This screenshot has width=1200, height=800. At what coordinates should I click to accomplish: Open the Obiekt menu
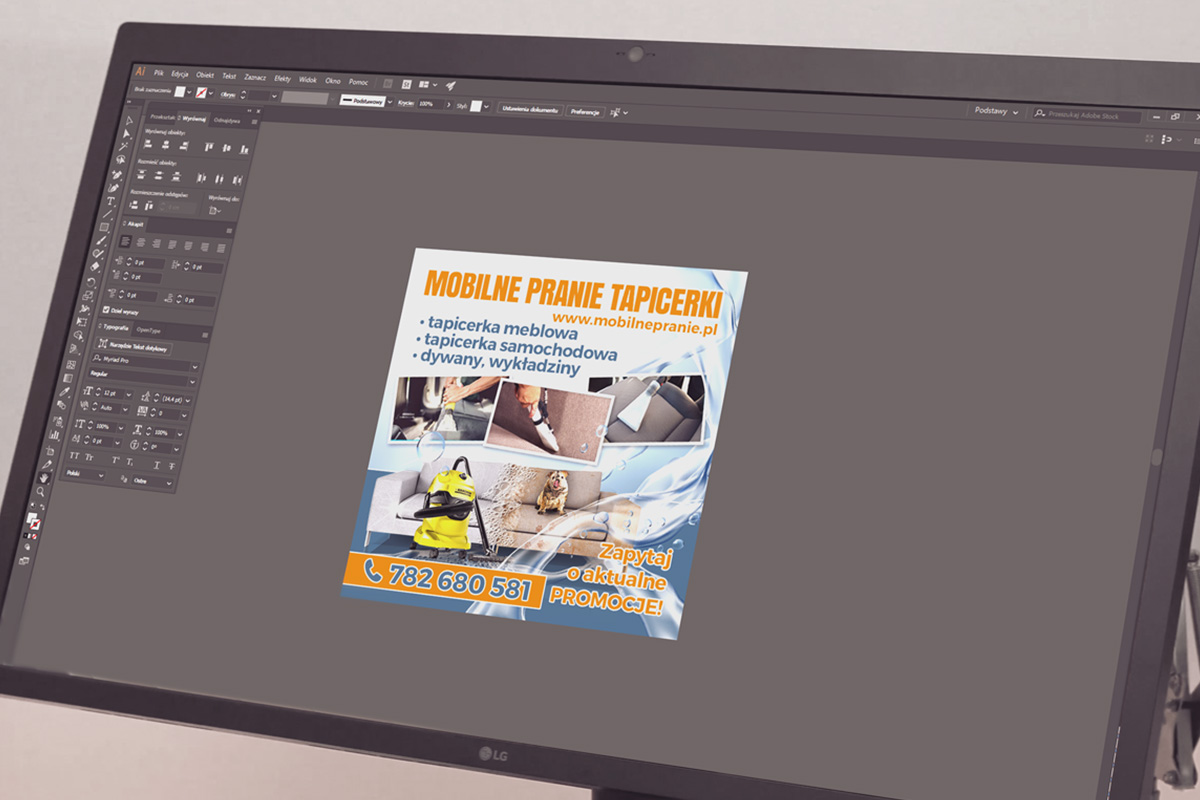(205, 75)
